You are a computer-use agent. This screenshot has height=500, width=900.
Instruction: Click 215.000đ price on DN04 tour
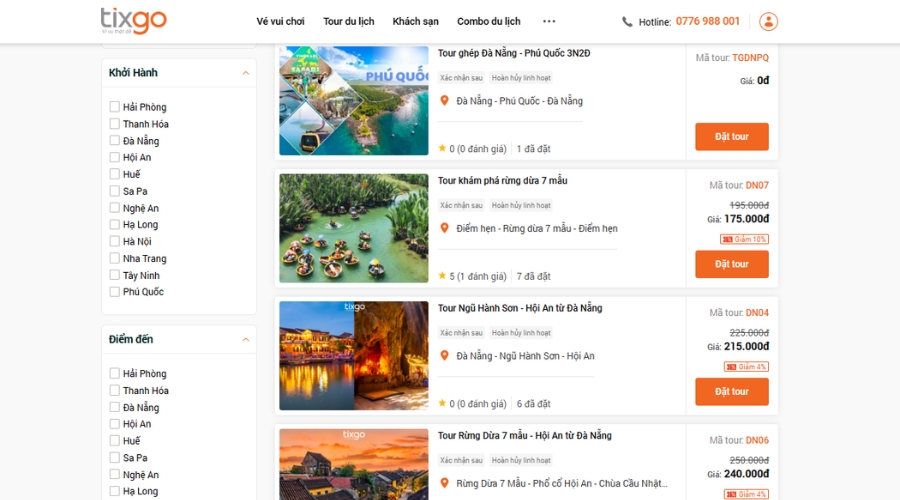click(746, 346)
